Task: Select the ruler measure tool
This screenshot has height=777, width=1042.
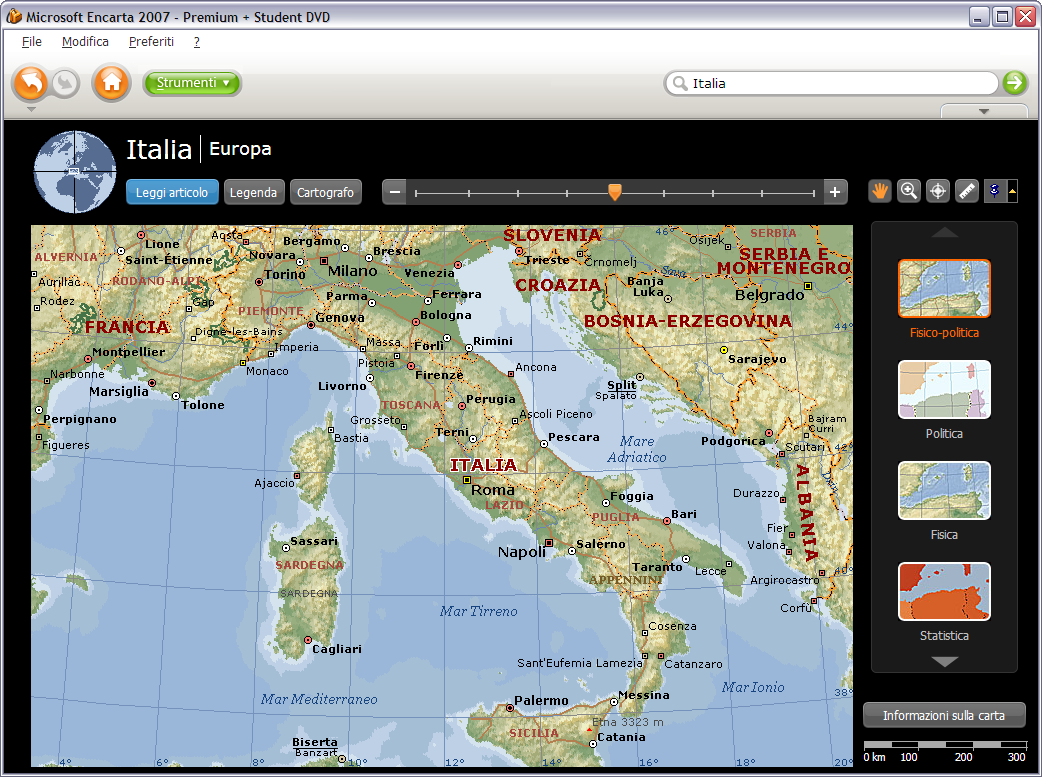Action: tap(967, 191)
